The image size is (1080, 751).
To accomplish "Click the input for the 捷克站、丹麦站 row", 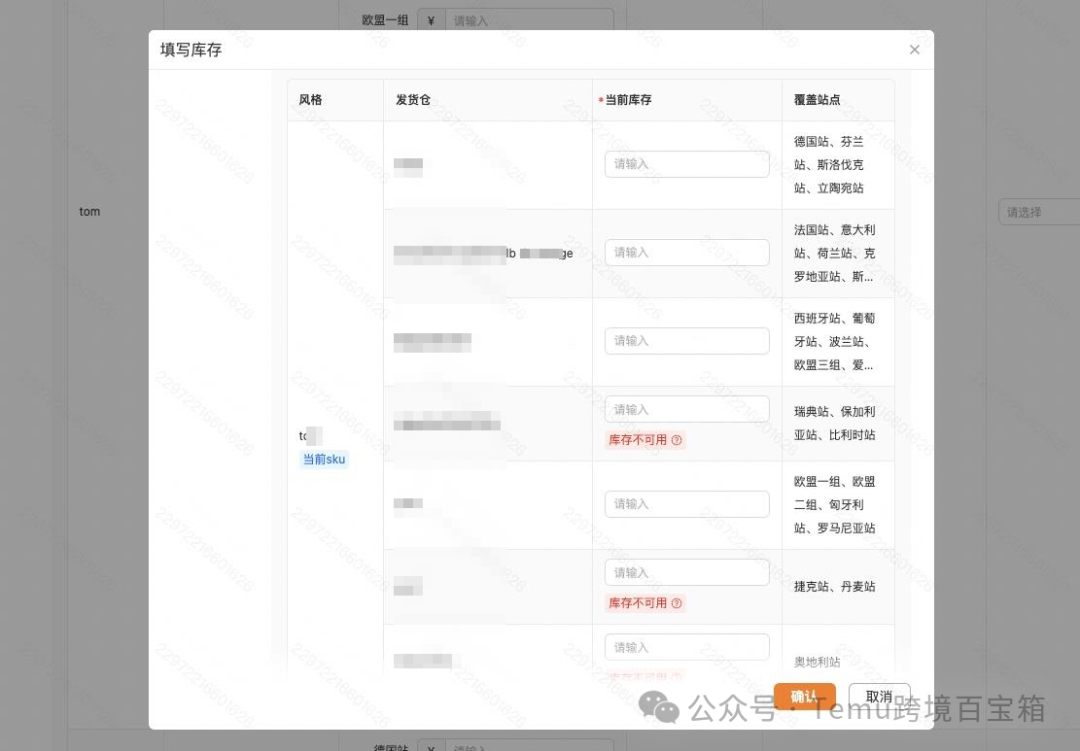I will pos(686,571).
